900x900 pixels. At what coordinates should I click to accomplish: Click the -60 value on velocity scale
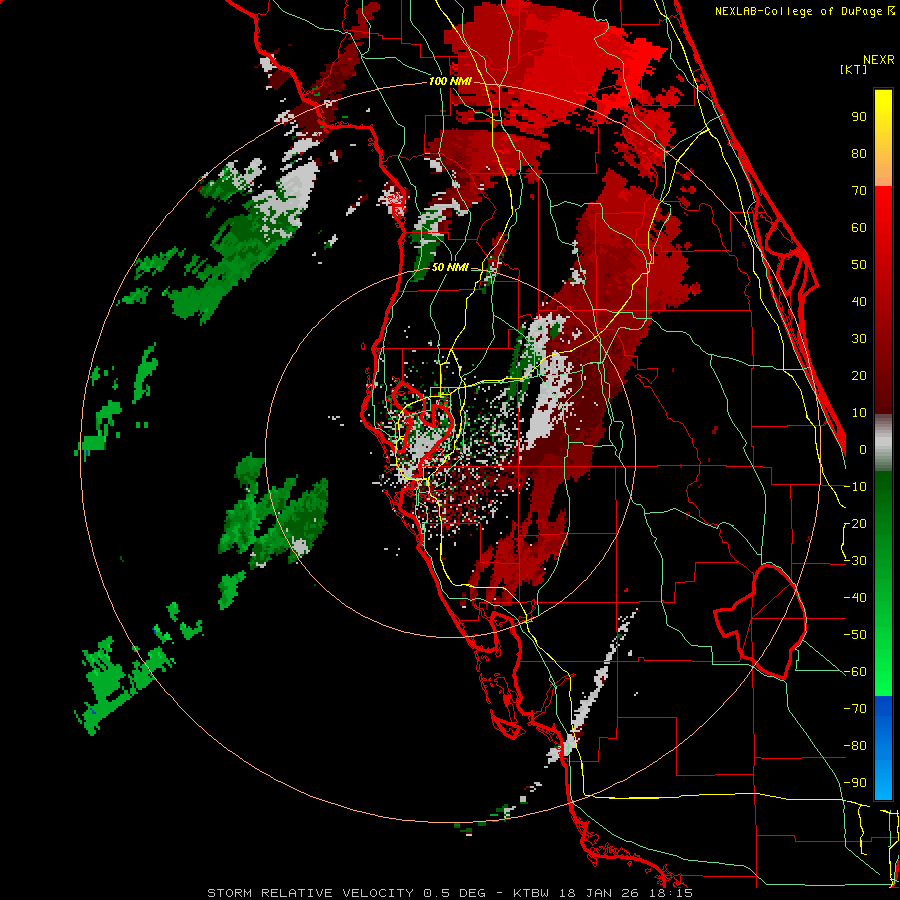pos(855,672)
